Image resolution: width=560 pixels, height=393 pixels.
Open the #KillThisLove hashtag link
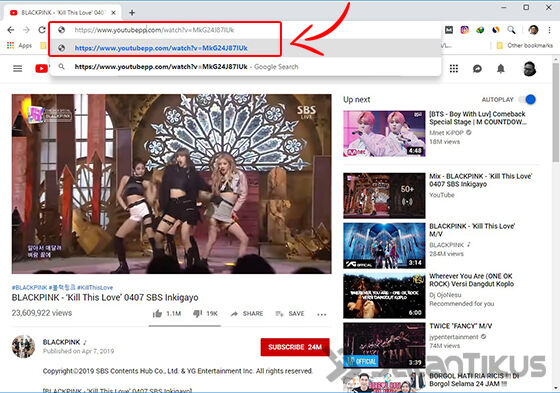click(95, 288)
